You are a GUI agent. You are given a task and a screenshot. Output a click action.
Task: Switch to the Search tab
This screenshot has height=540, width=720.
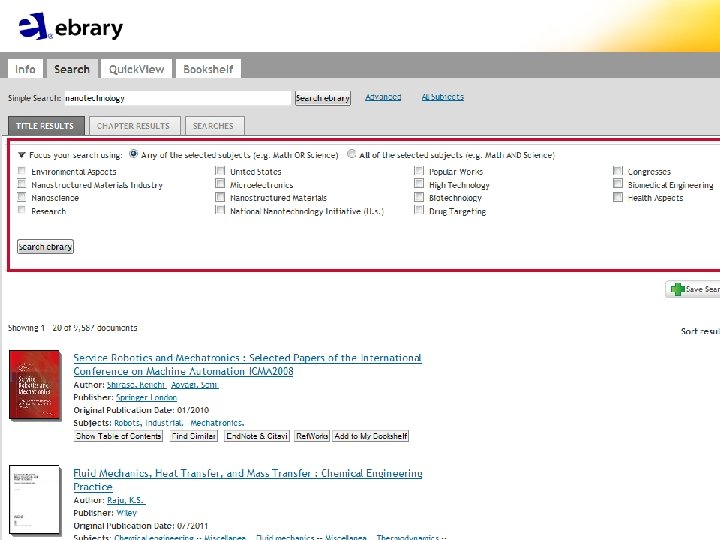coord(72,69)
